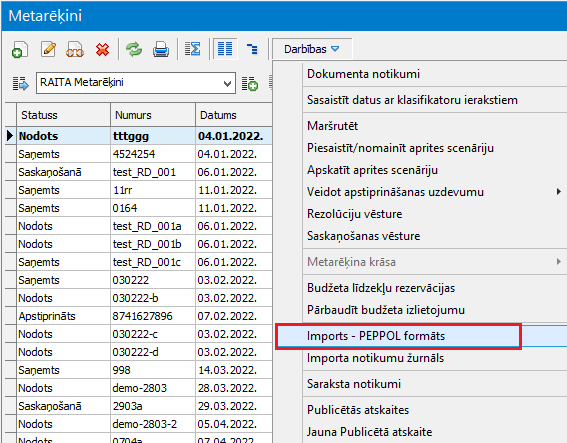This screenshot has width=567, height=443.
Task: Click the date 29.03.2022. cell
Action: click(234, 406)
